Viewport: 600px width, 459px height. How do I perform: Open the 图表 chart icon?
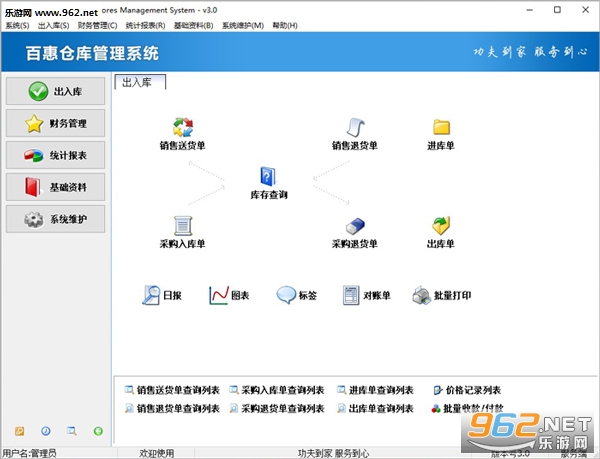(x=219, y=295)
